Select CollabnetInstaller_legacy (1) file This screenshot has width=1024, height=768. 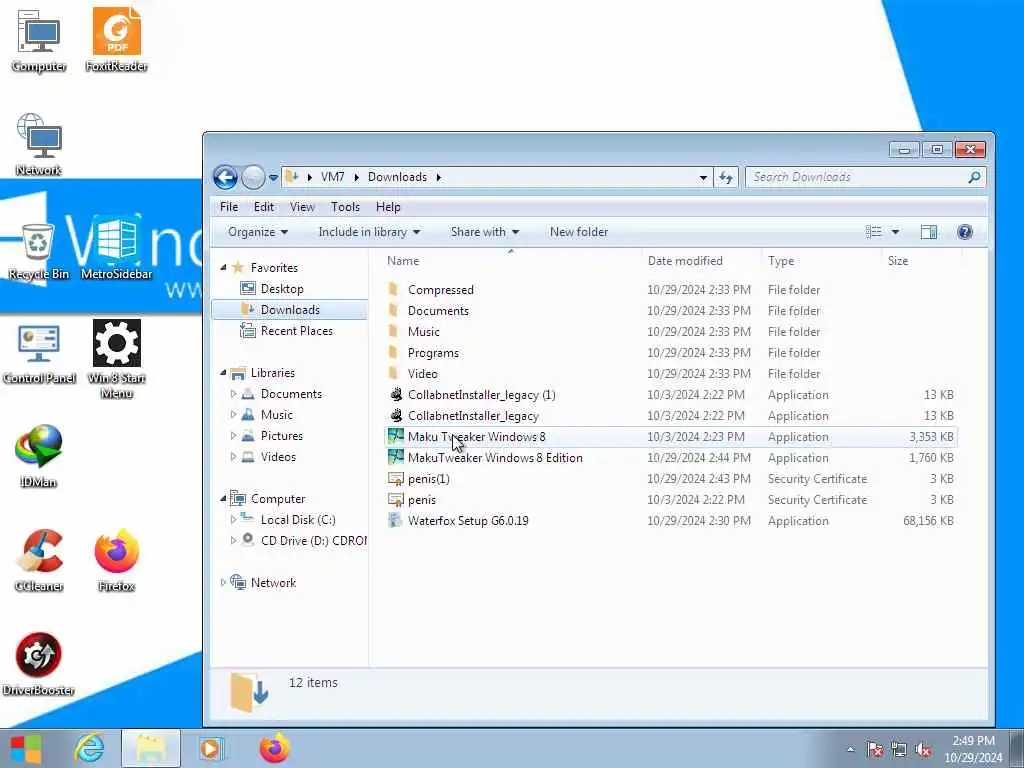(x=671, y=394)
